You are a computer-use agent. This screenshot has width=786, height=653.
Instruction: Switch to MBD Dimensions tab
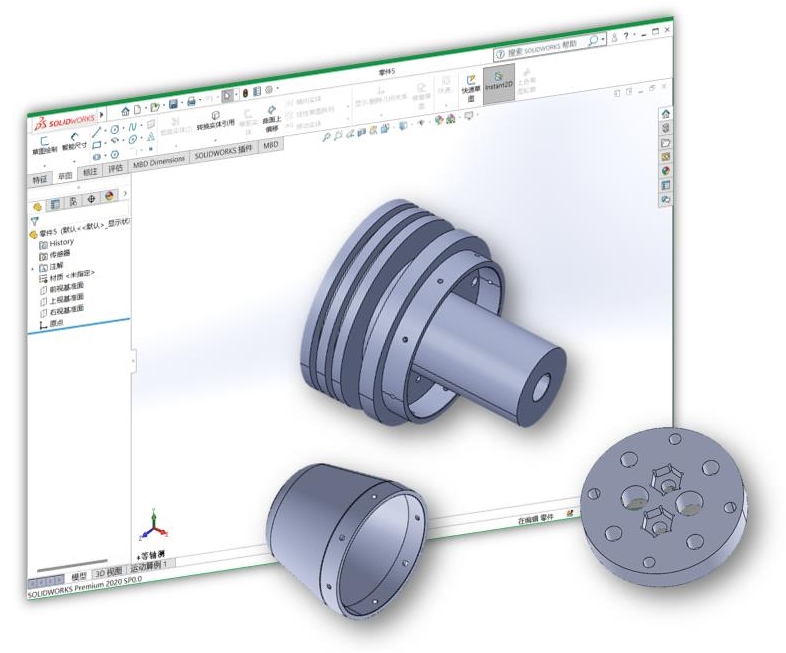pos(159,162)
